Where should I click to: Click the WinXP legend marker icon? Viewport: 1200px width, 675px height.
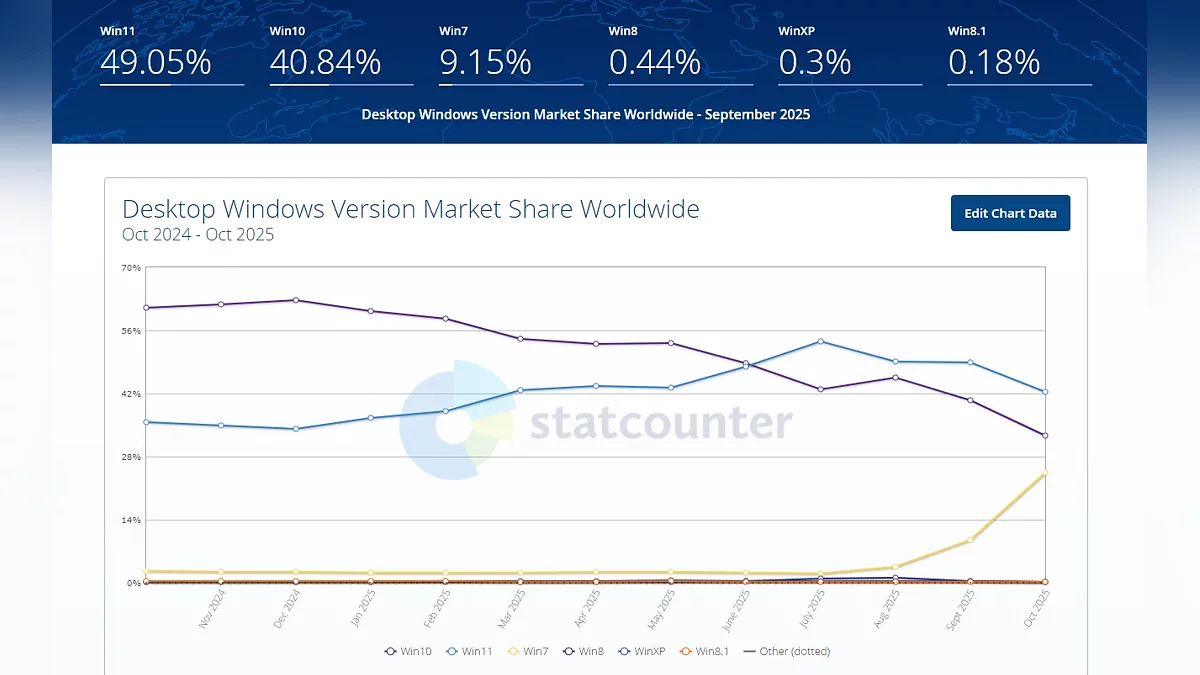(x=626, y=651)
